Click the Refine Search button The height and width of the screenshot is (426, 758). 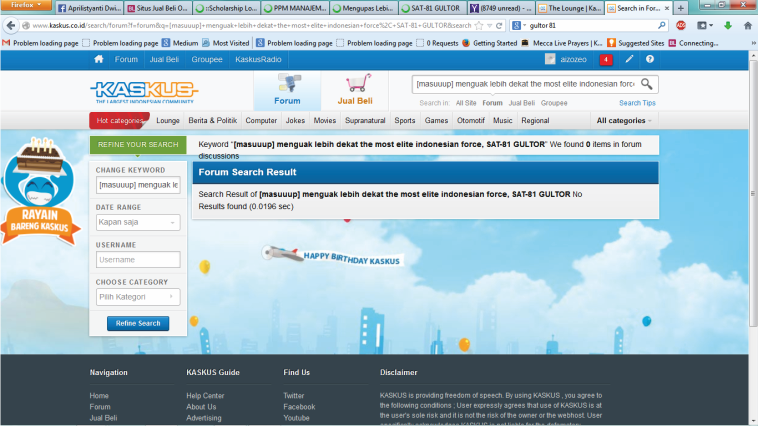138,323
